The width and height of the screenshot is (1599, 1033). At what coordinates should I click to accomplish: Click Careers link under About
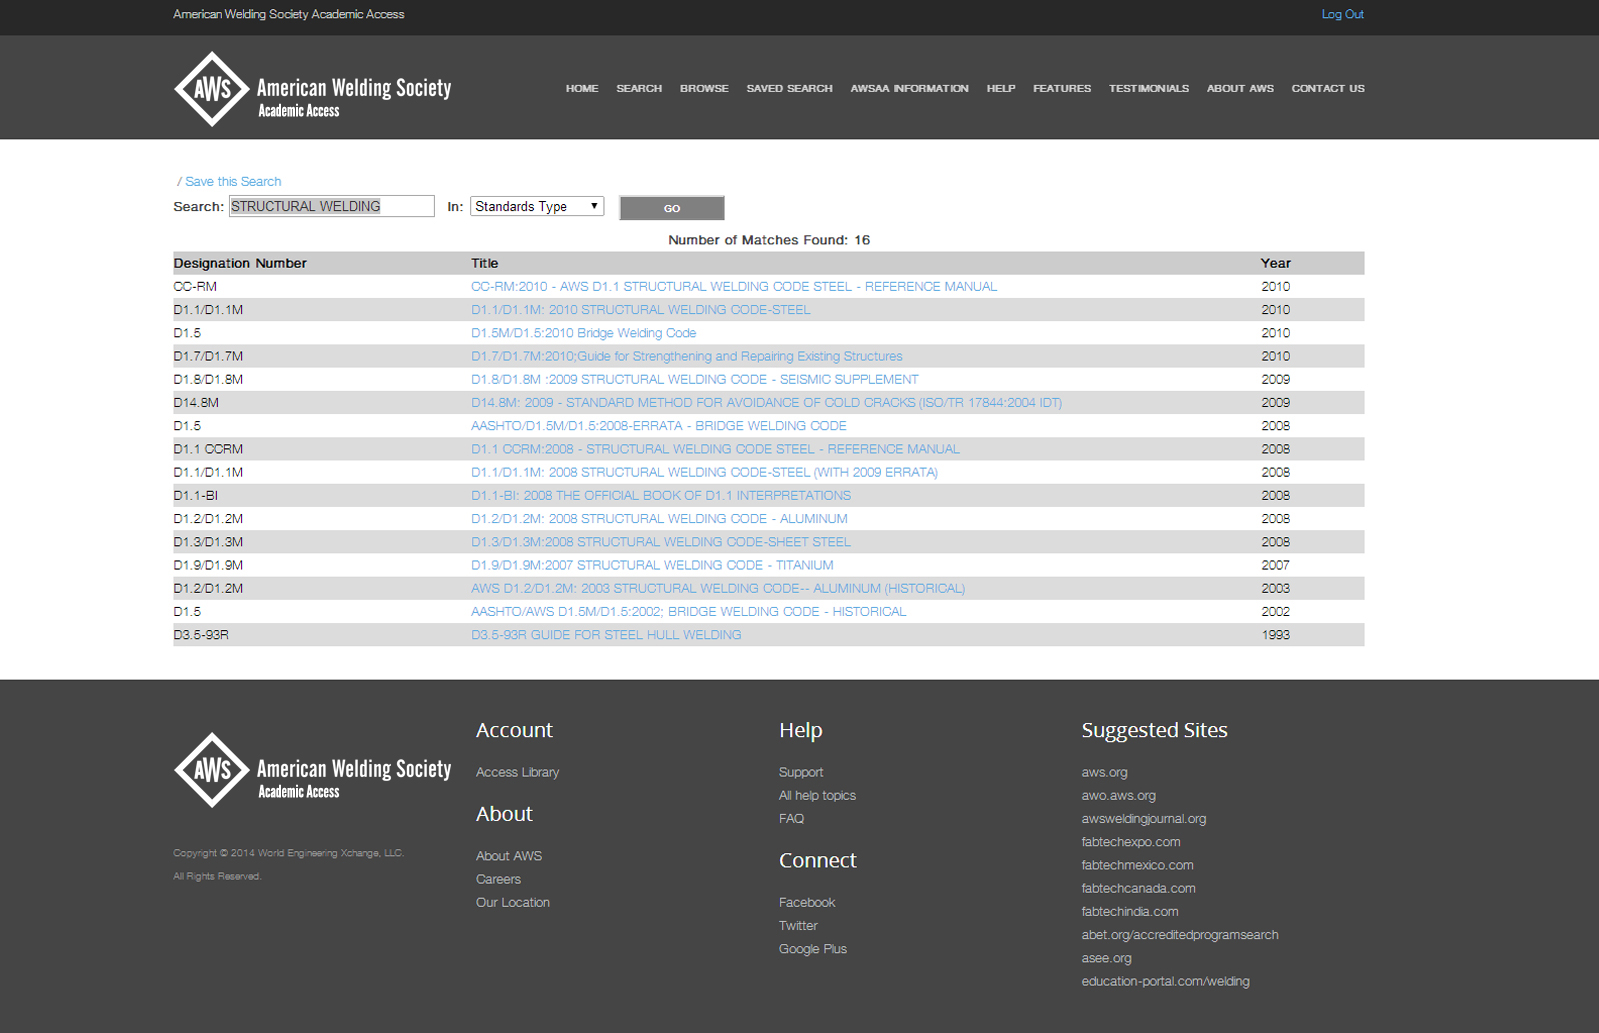point(498,879)
